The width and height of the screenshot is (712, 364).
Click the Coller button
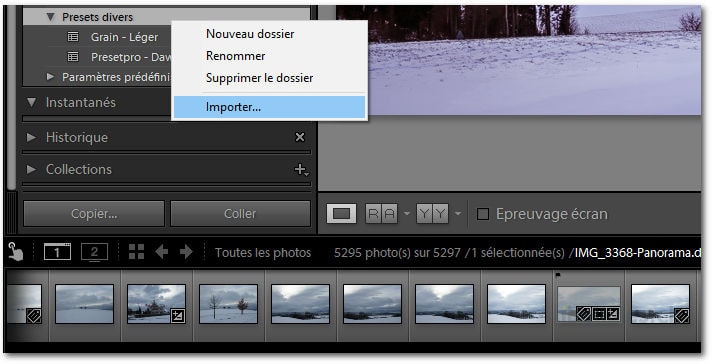click(240, 214)
